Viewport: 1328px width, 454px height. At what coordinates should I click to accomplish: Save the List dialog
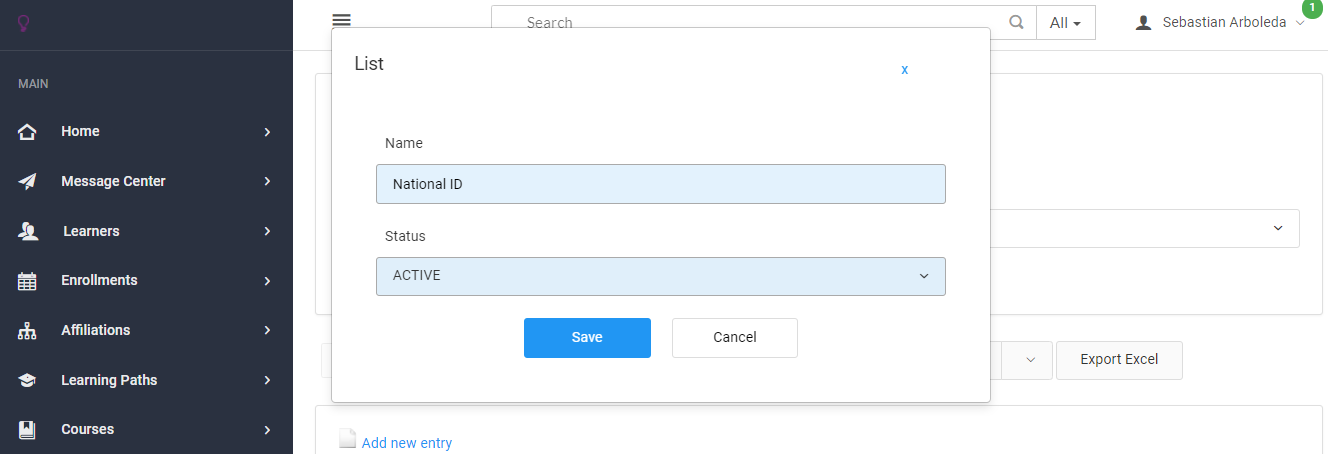tap(587, 338)
